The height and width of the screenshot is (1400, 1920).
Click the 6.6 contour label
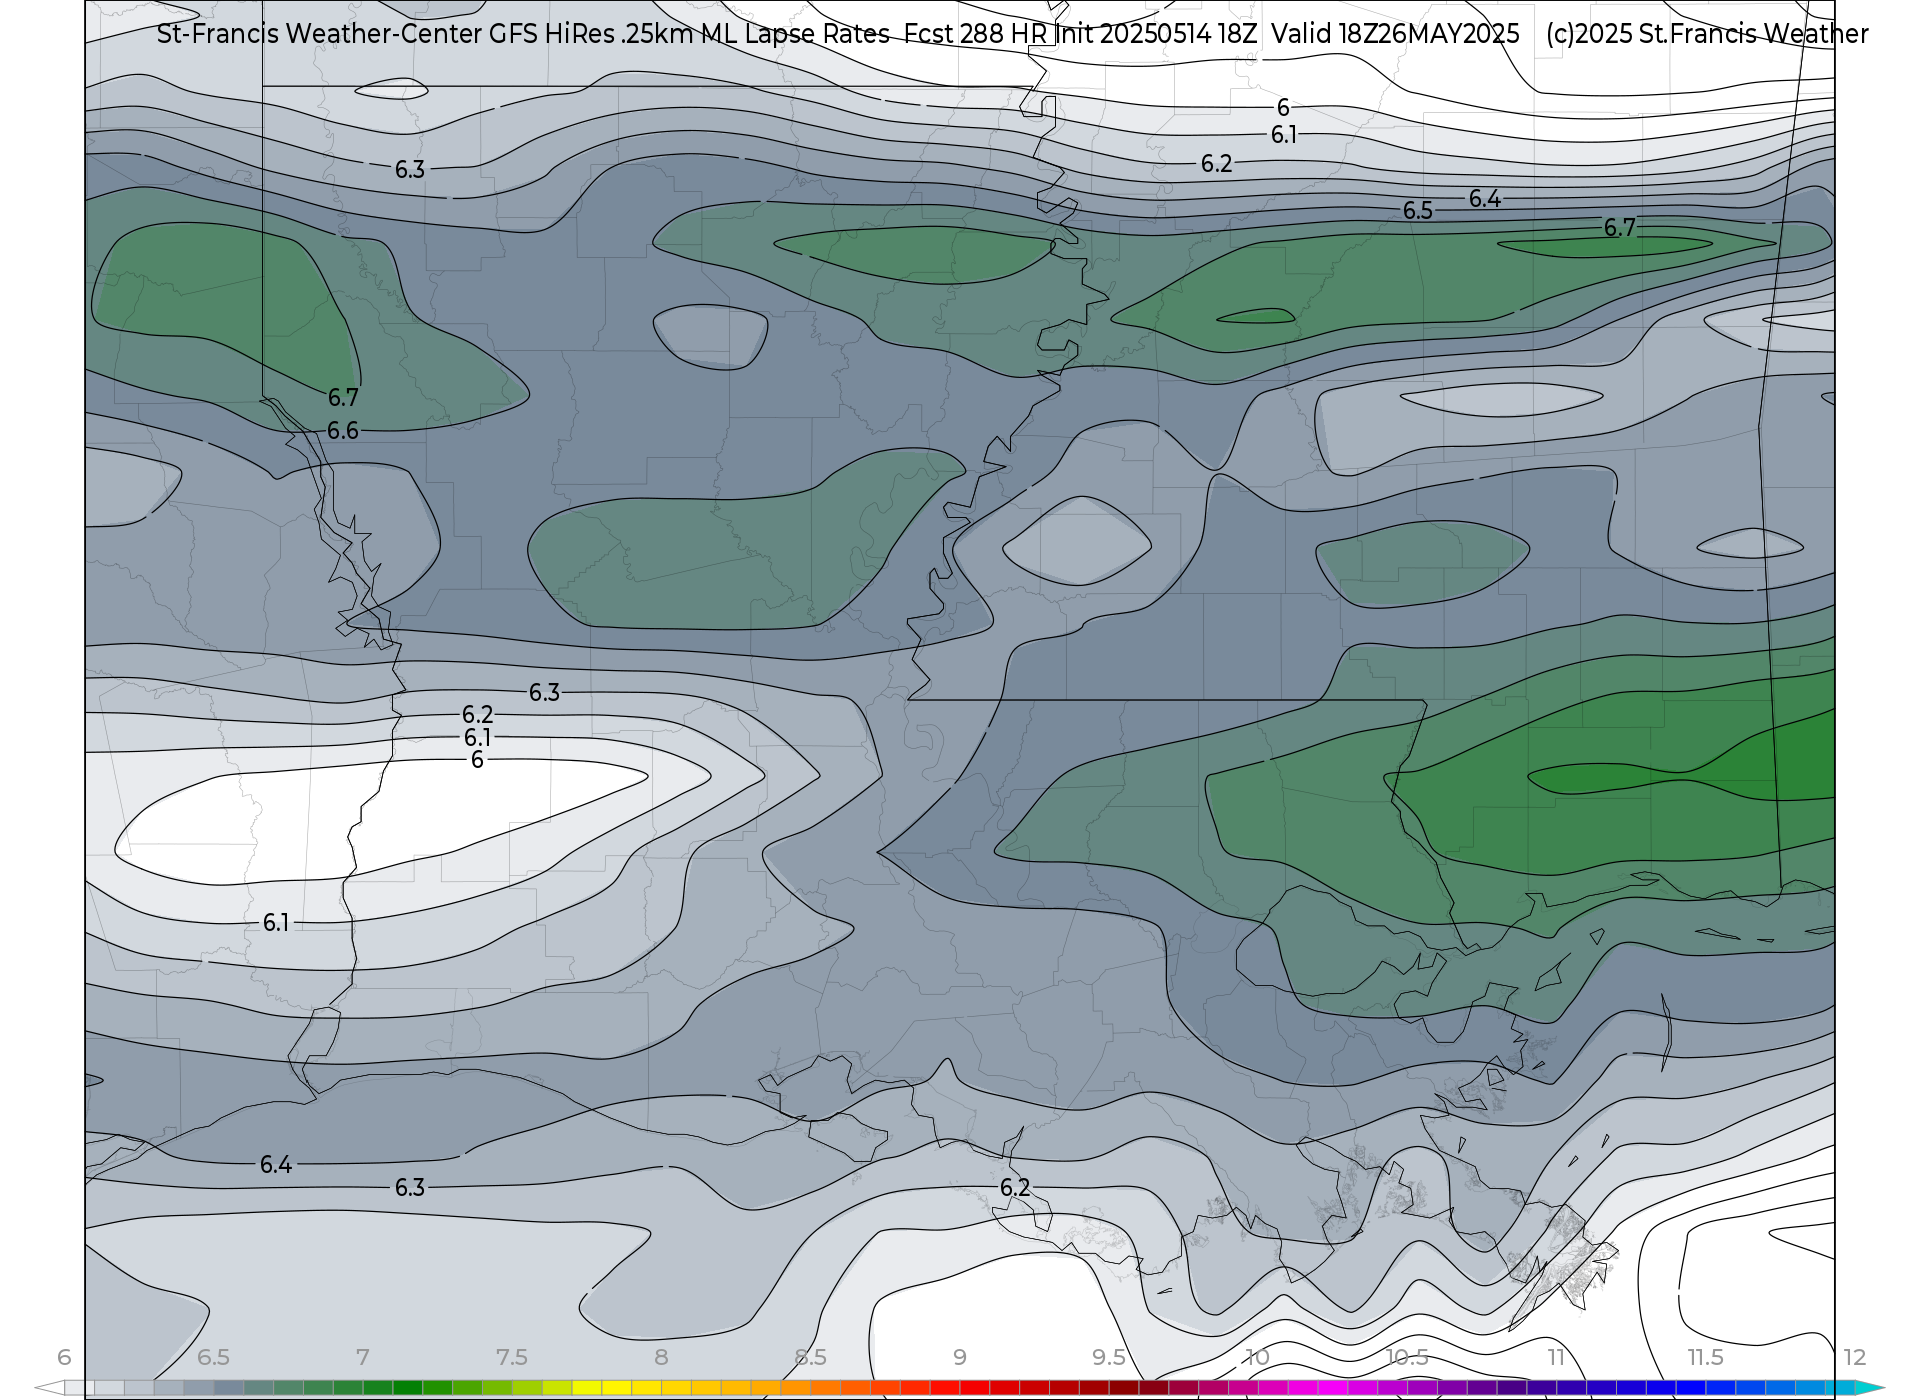tap(343, 431)
